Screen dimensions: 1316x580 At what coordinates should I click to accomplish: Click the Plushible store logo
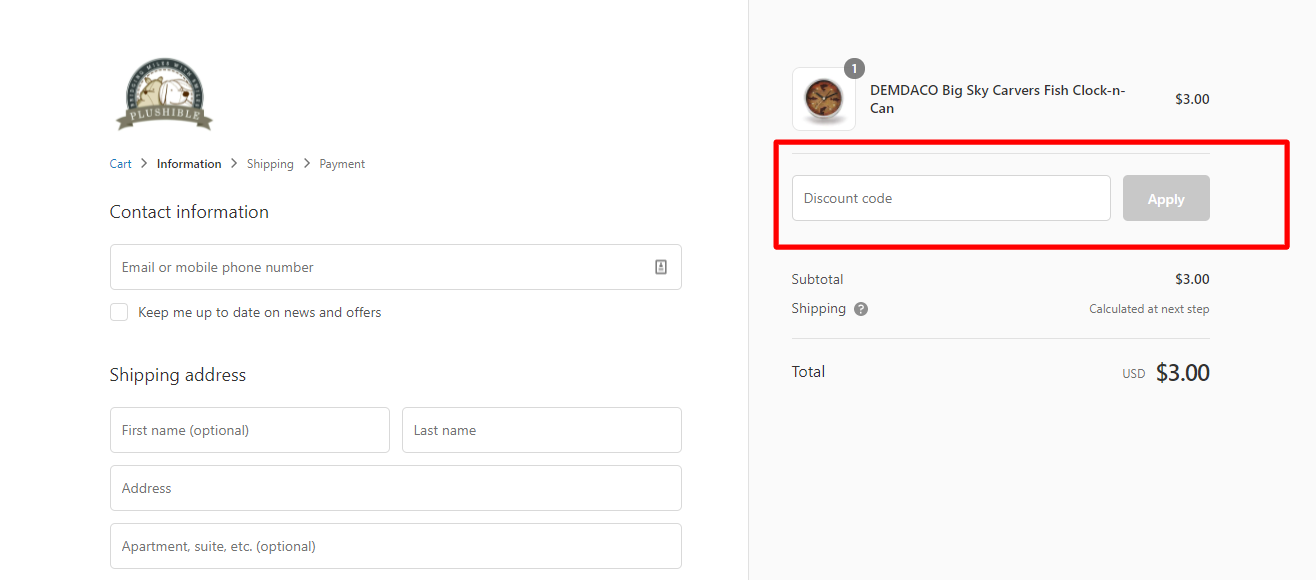(163, 94)
